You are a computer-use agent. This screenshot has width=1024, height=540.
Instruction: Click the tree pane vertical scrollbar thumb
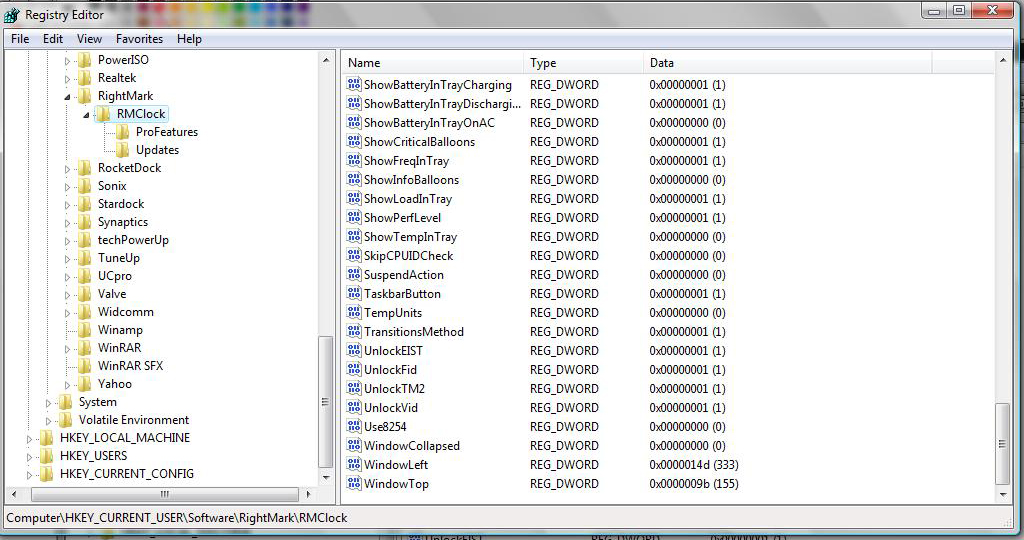325,402
